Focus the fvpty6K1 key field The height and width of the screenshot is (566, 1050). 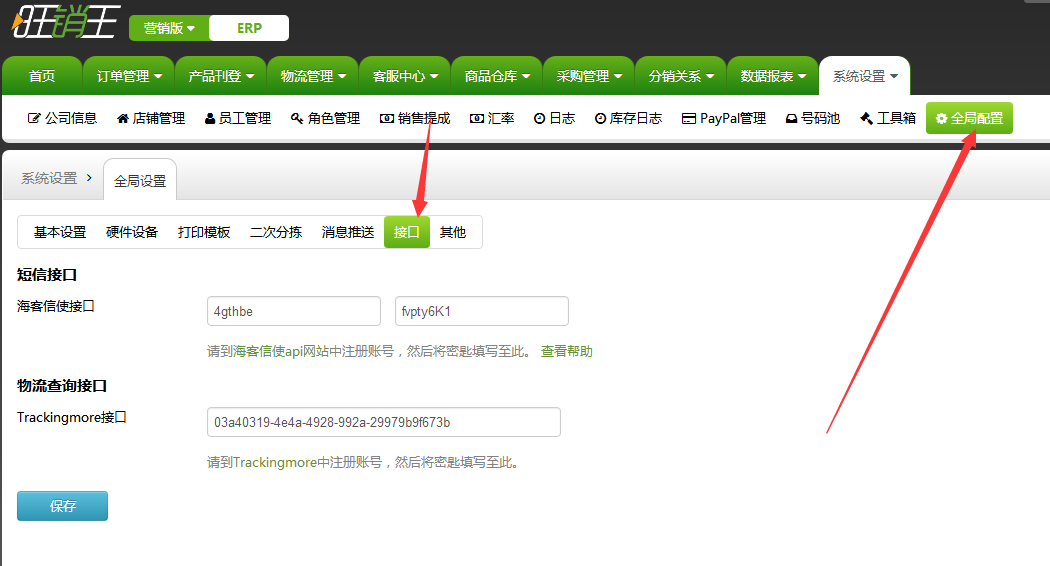point(481,311)
